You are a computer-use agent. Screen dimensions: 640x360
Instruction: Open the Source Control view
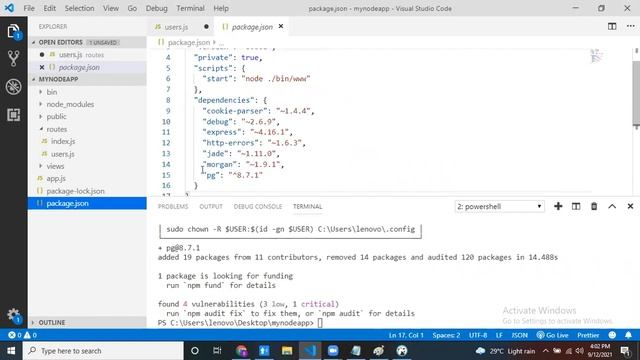coord(13,59)
